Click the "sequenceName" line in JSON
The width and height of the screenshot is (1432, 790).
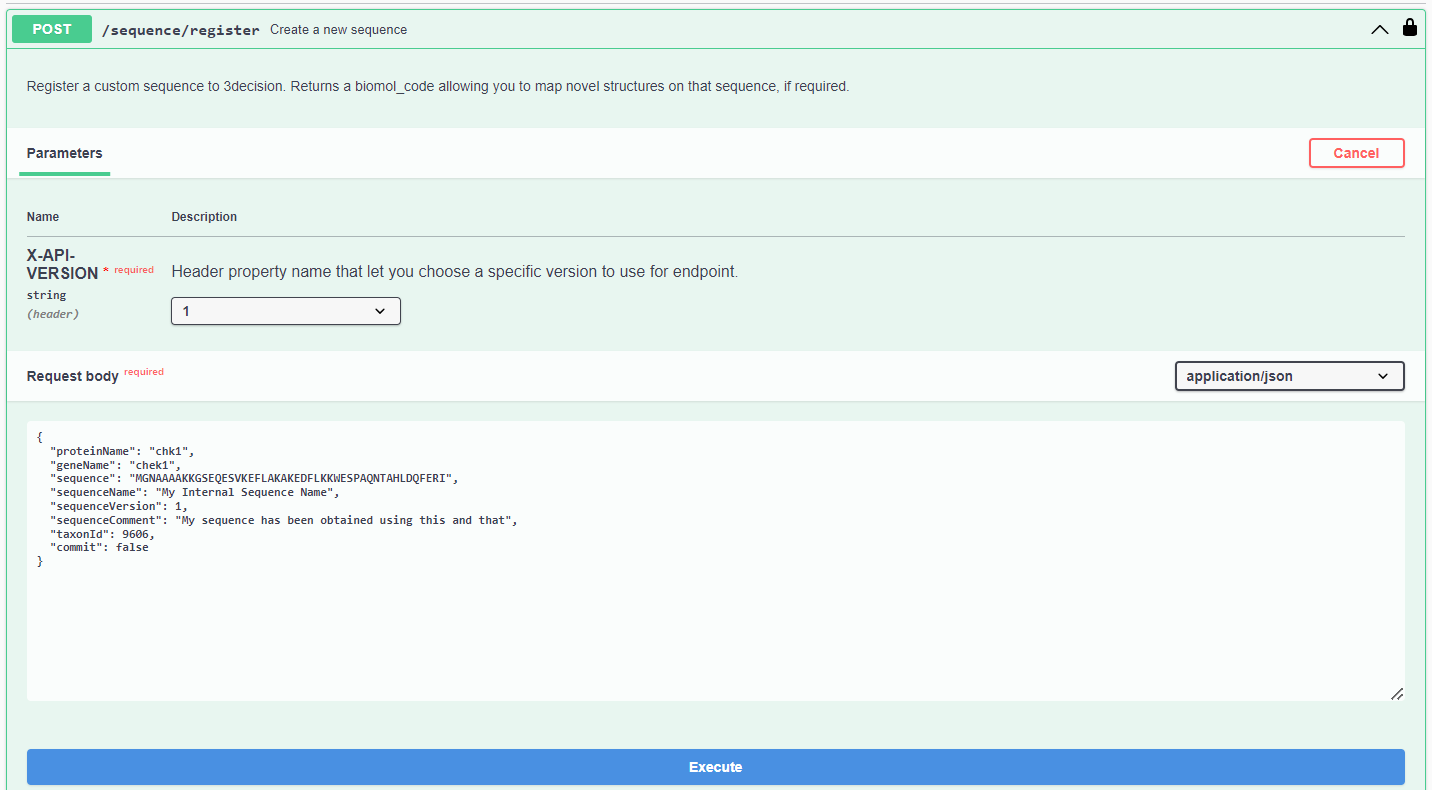(196, 492)
